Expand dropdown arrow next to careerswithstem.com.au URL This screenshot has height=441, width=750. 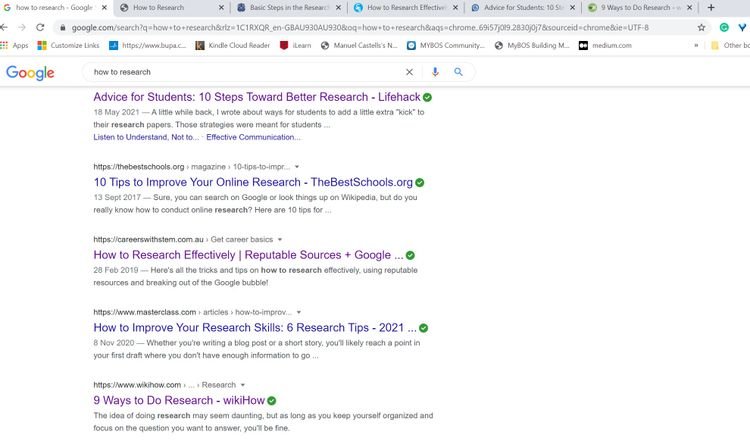click(x=281, y=240)
